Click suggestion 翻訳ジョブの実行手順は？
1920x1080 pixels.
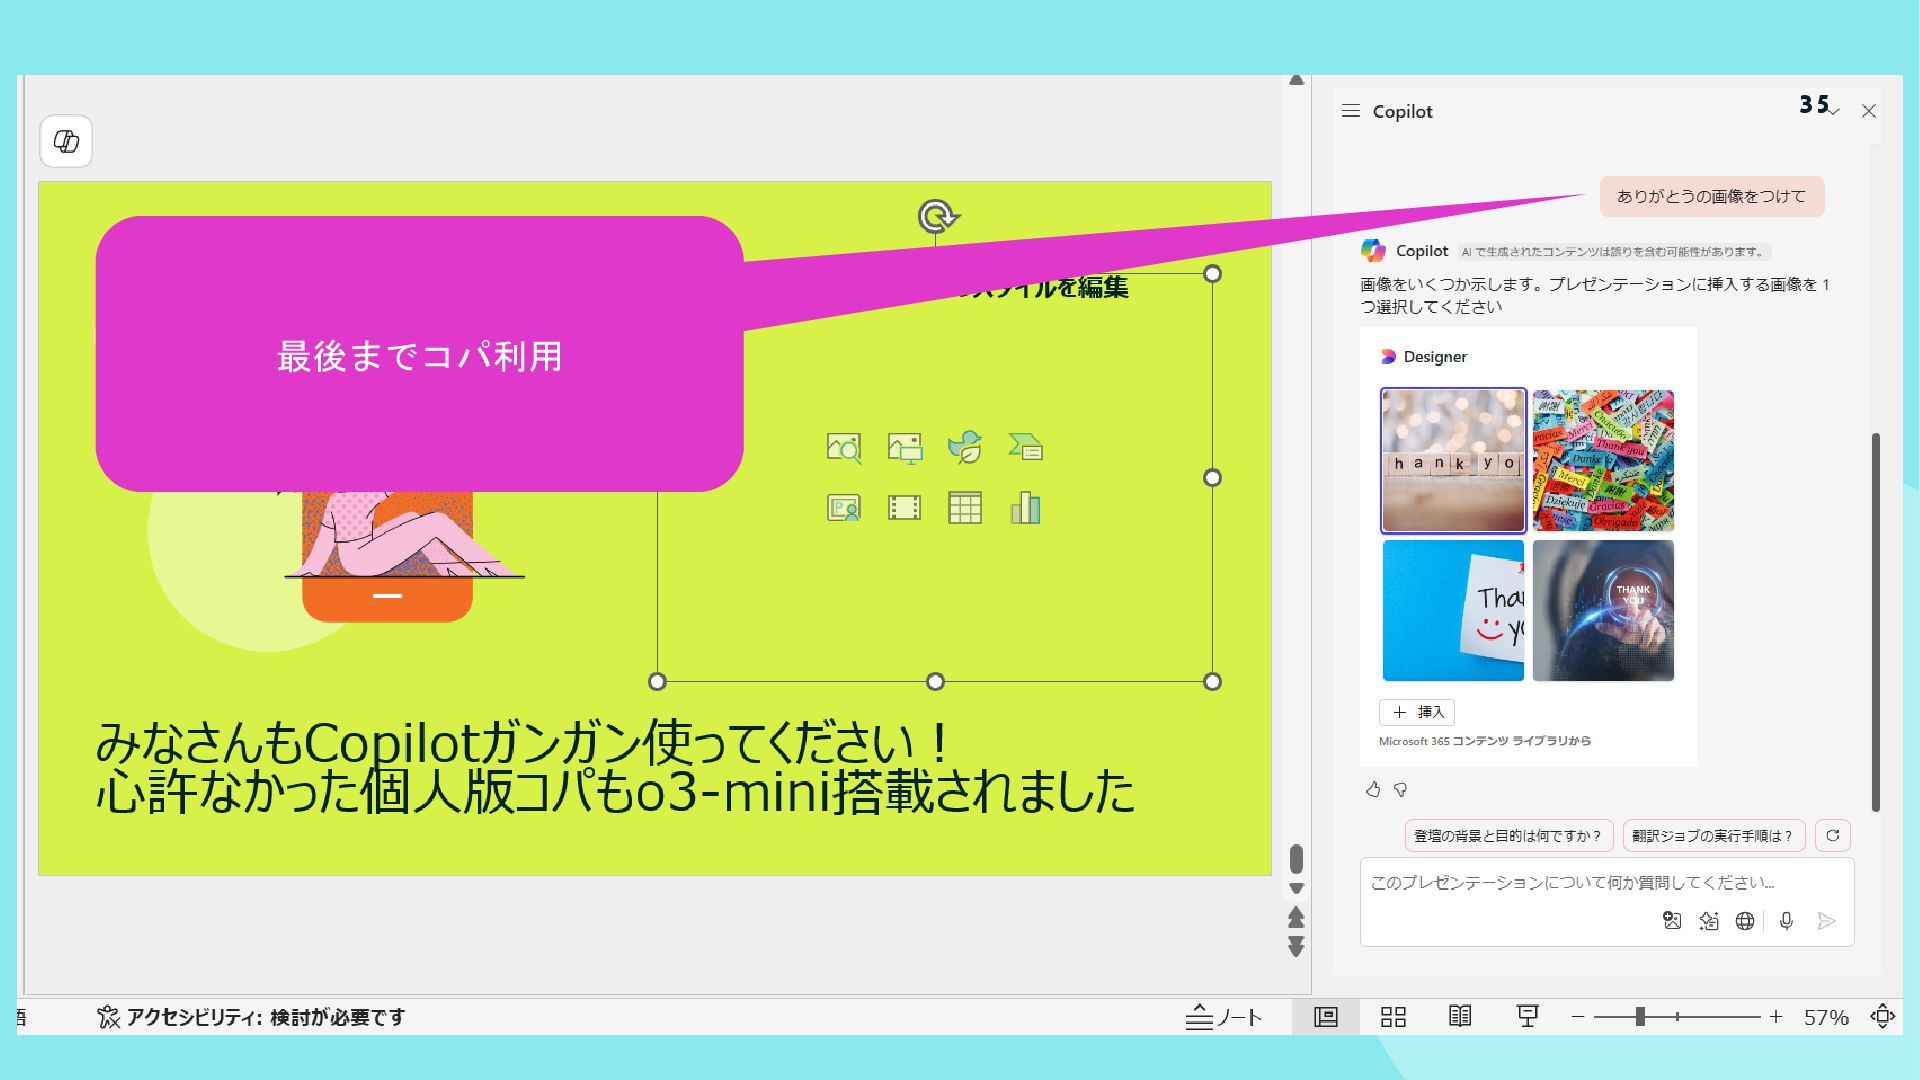coord(1713,836)
